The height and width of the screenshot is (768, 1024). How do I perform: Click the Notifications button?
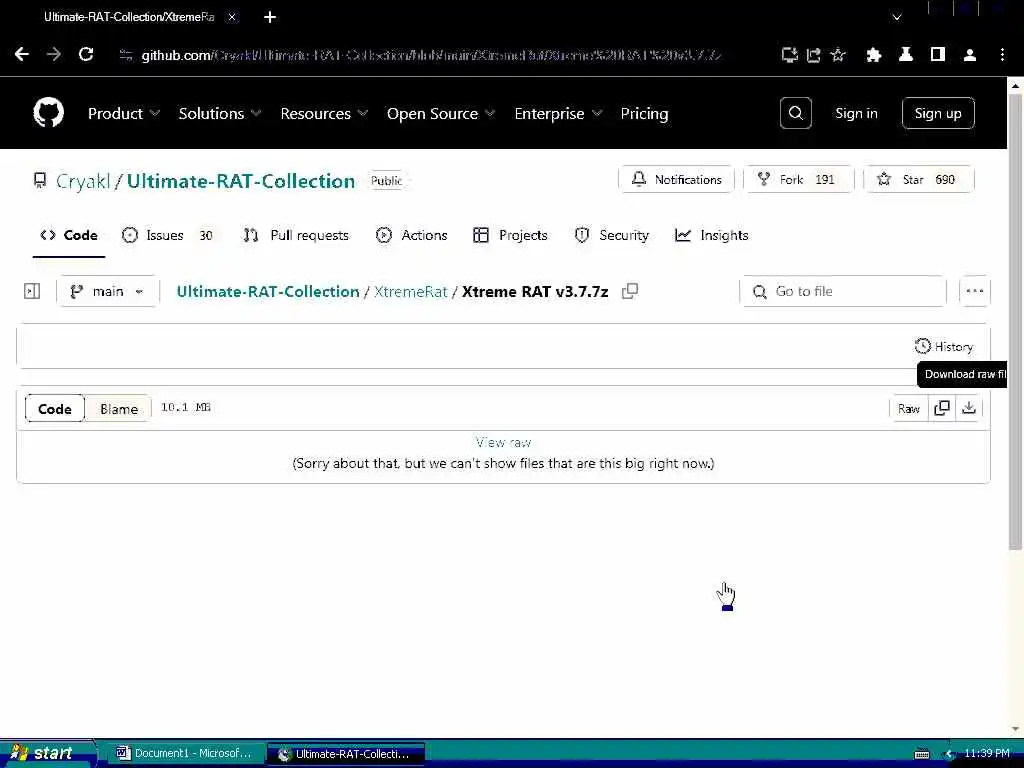tap(677, 180)
